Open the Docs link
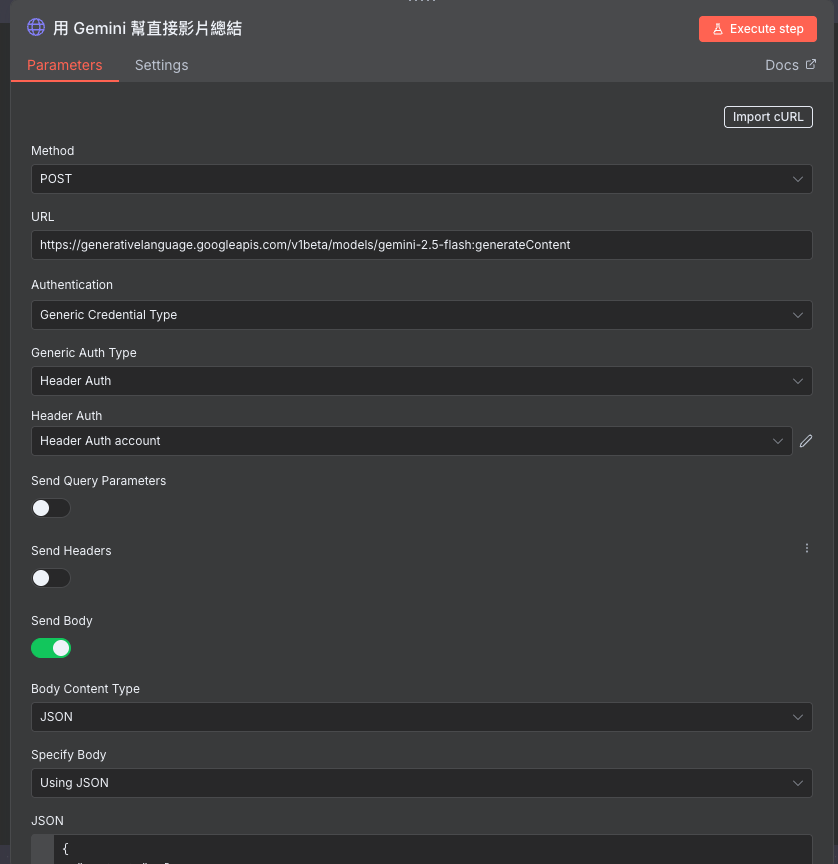Image resolution: width=838 pixels, height=864 pixels. [x=791, y=65]
